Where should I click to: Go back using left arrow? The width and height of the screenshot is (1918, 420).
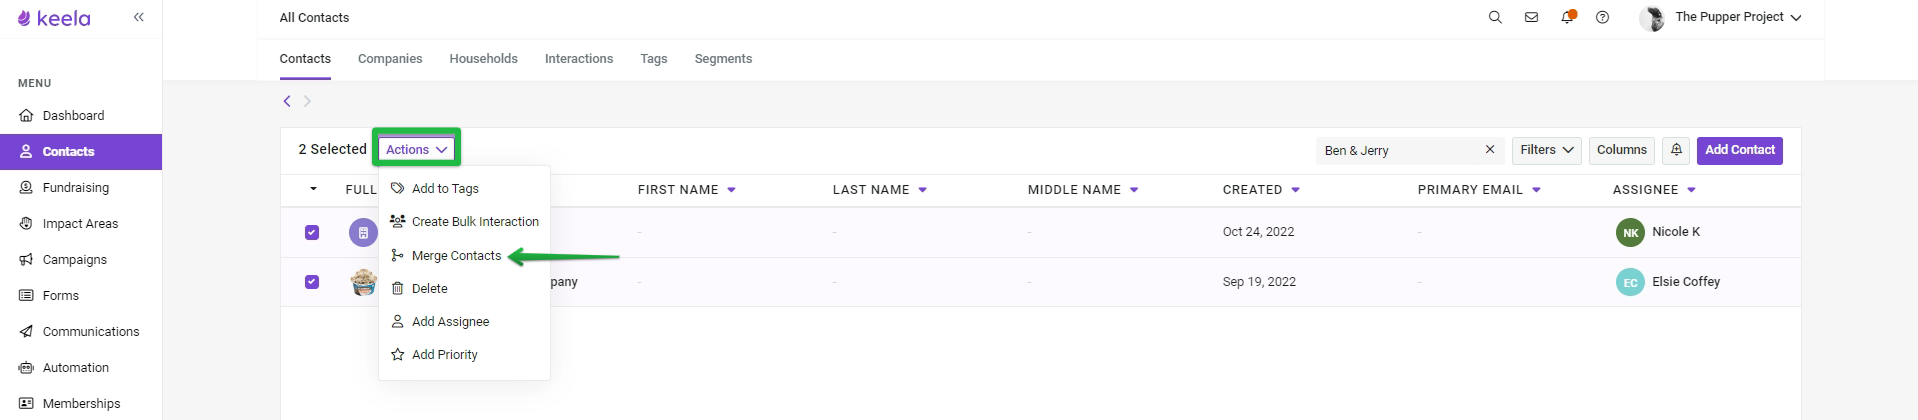(x=287, y=101)
